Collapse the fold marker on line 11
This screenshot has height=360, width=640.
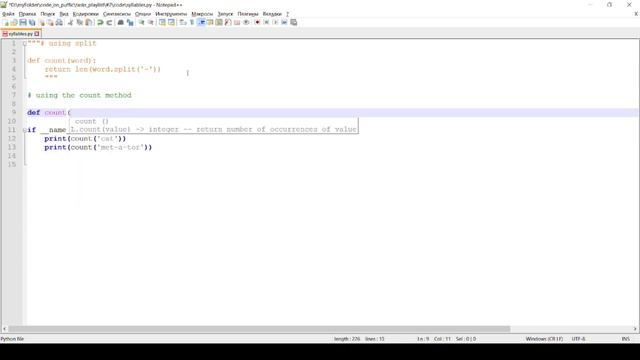point(24,130)
